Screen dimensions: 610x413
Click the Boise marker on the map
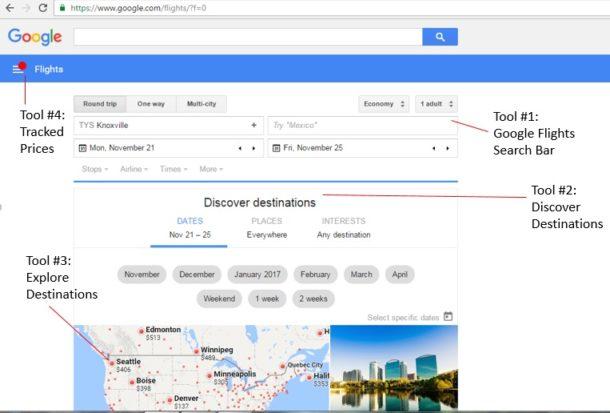pos(132,382)
